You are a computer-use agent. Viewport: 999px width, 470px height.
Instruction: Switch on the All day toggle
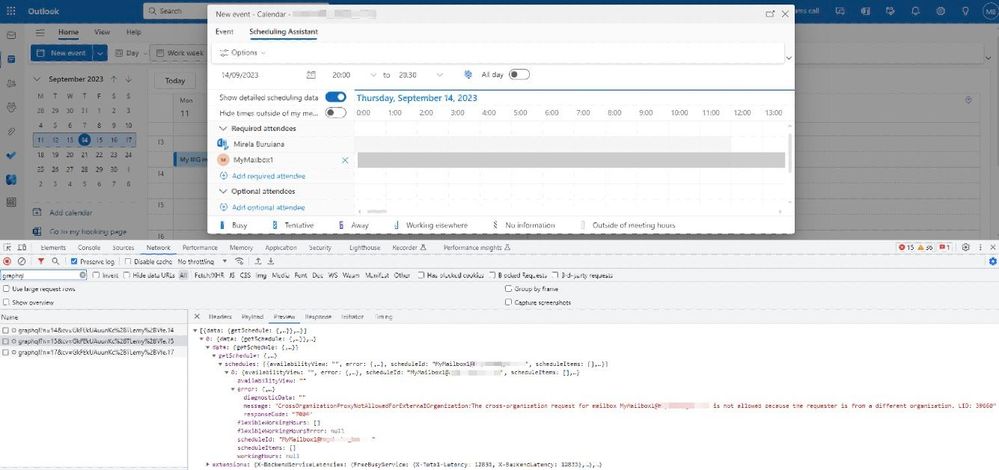[x=519, y=75]
